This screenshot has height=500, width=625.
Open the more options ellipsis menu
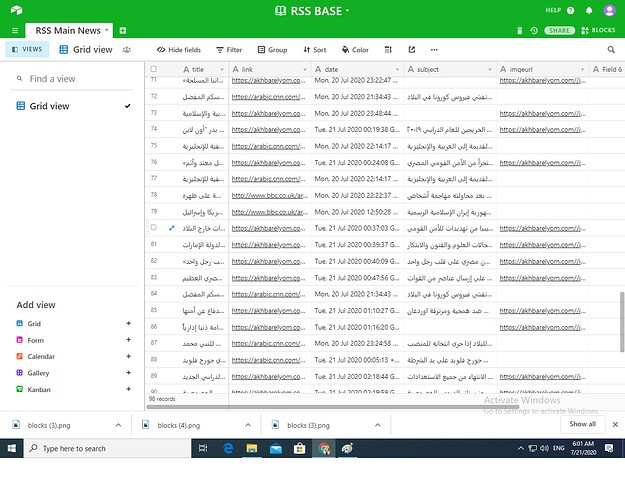click(x=434, y=49)
